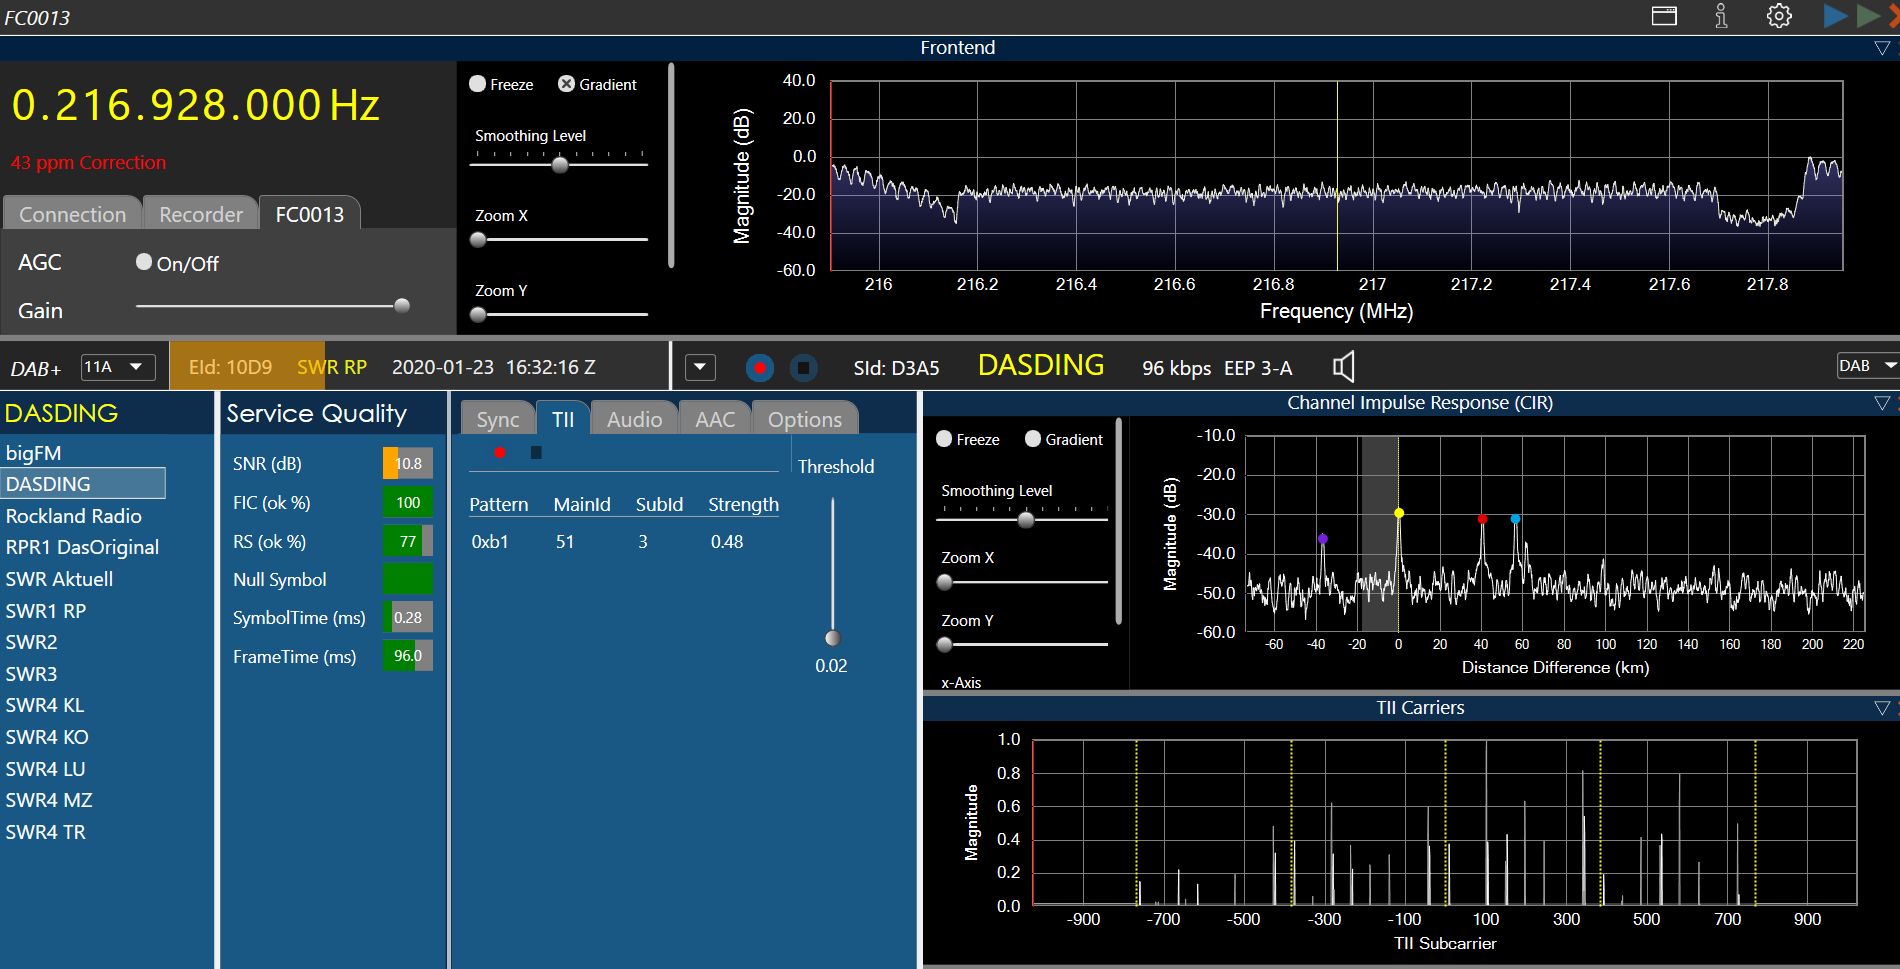
Task: Click the window layout icon in the top bar
Action: click(1664, 16)
